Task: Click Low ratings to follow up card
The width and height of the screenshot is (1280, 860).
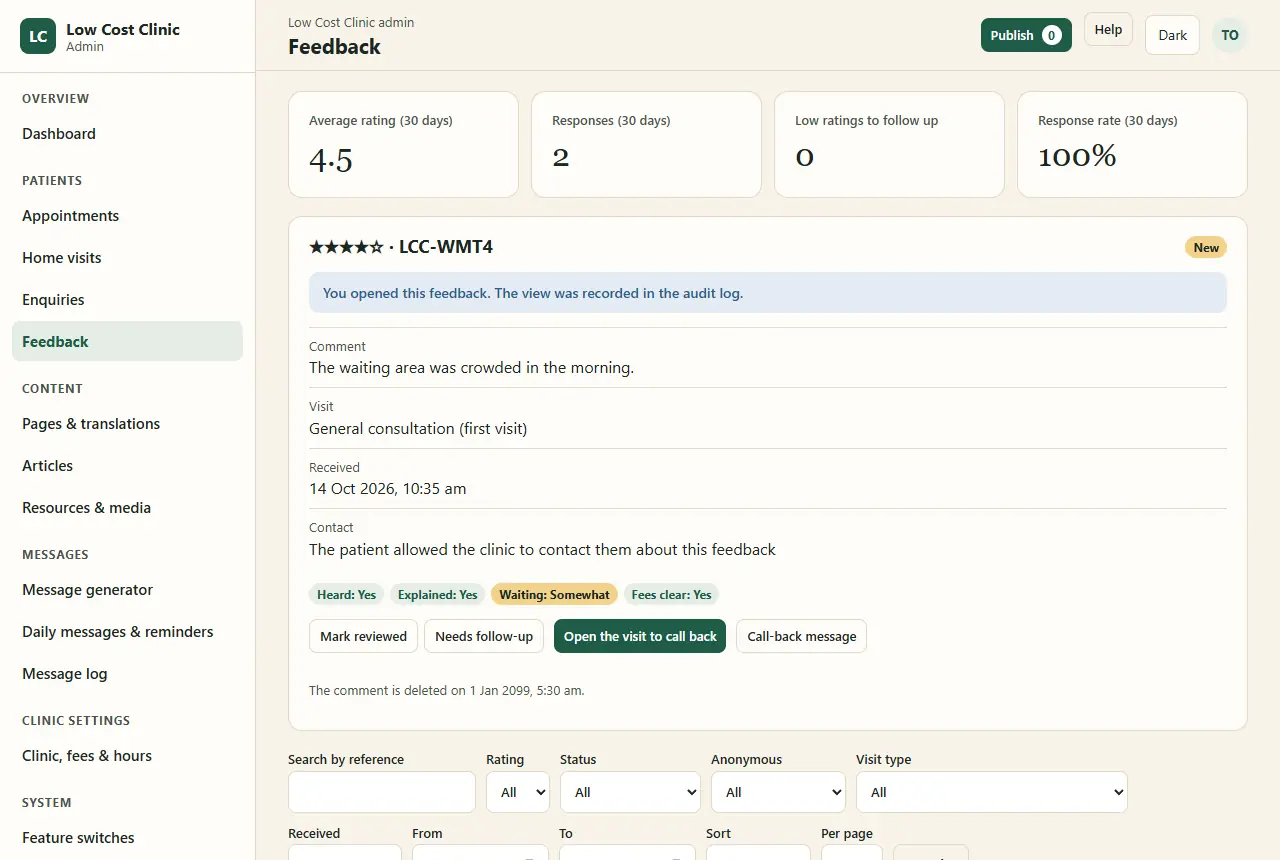Action: [x=889, y=145]
